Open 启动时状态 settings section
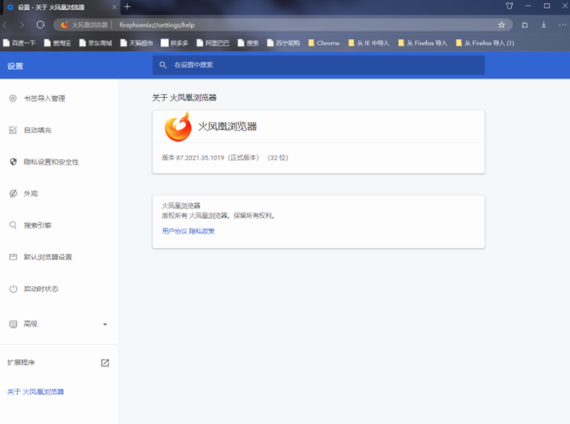This screenshot has height=424, width=570. [x=41, y=289]
